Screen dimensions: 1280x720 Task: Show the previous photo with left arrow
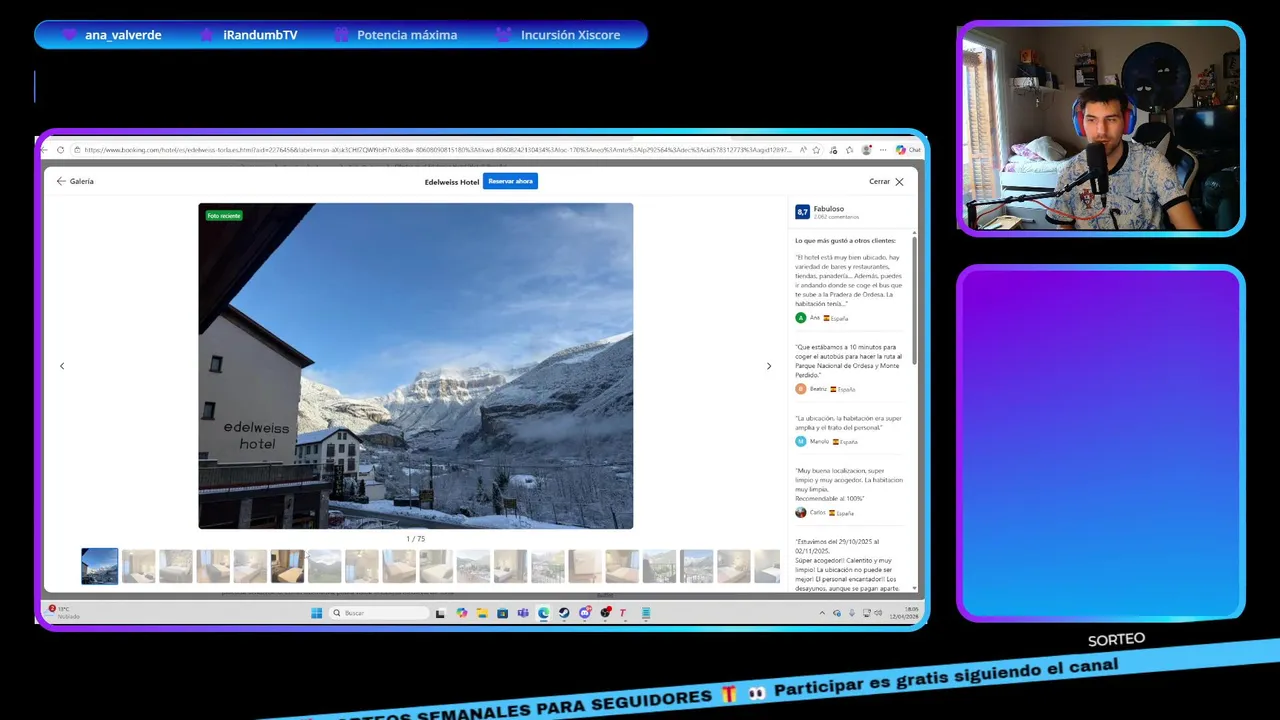coord(62,366)
